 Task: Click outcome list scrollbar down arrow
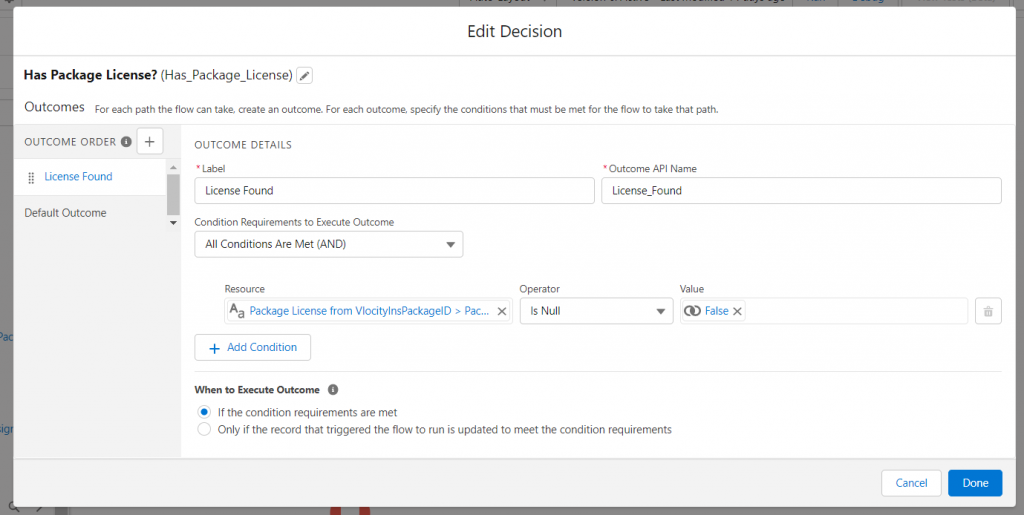[173, 223]
